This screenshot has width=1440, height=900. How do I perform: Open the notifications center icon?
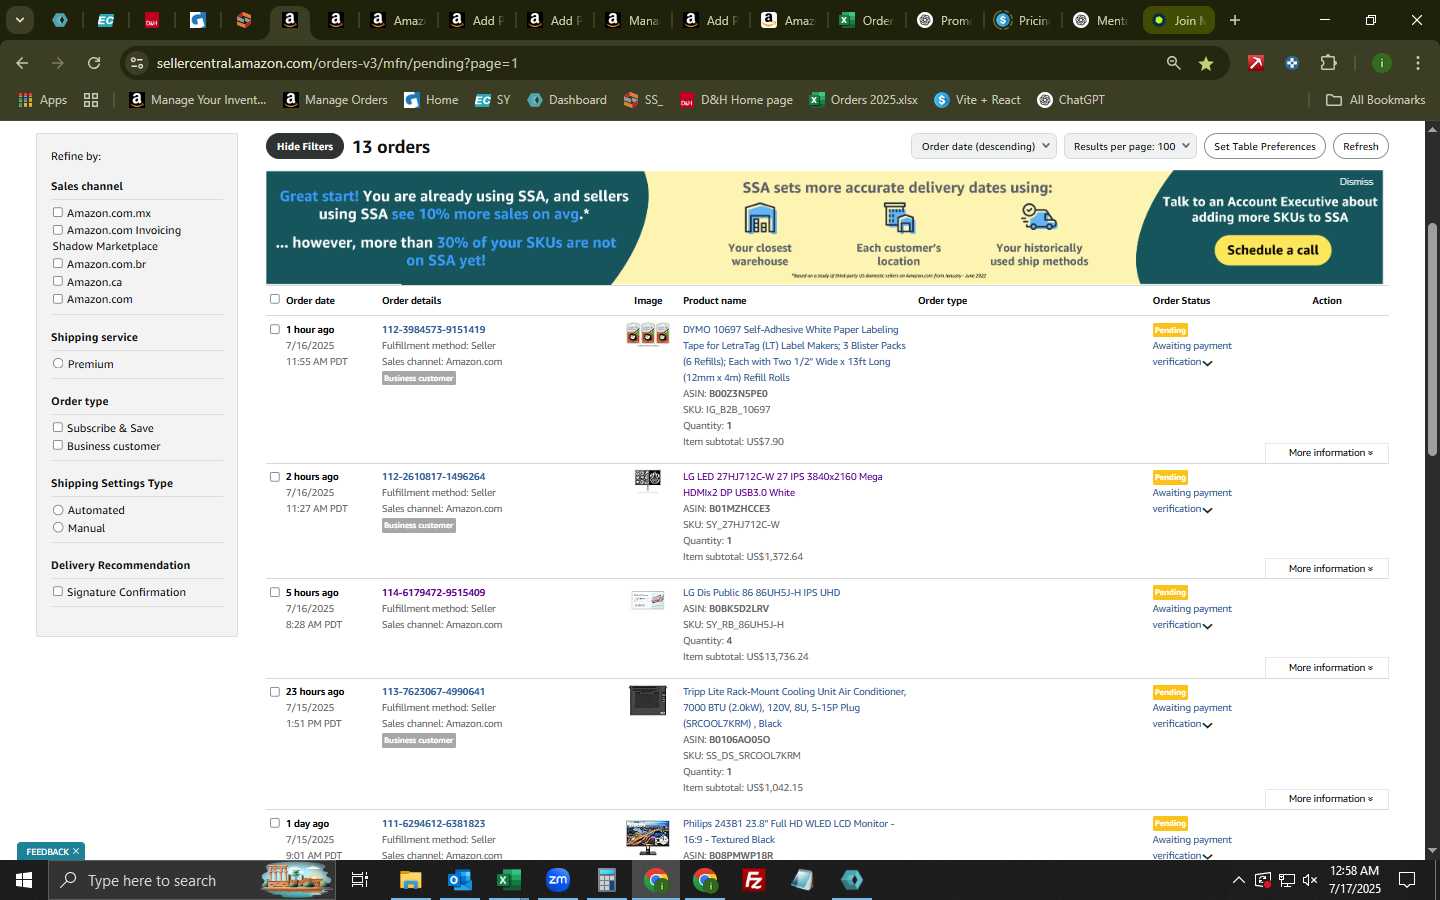1406,880
